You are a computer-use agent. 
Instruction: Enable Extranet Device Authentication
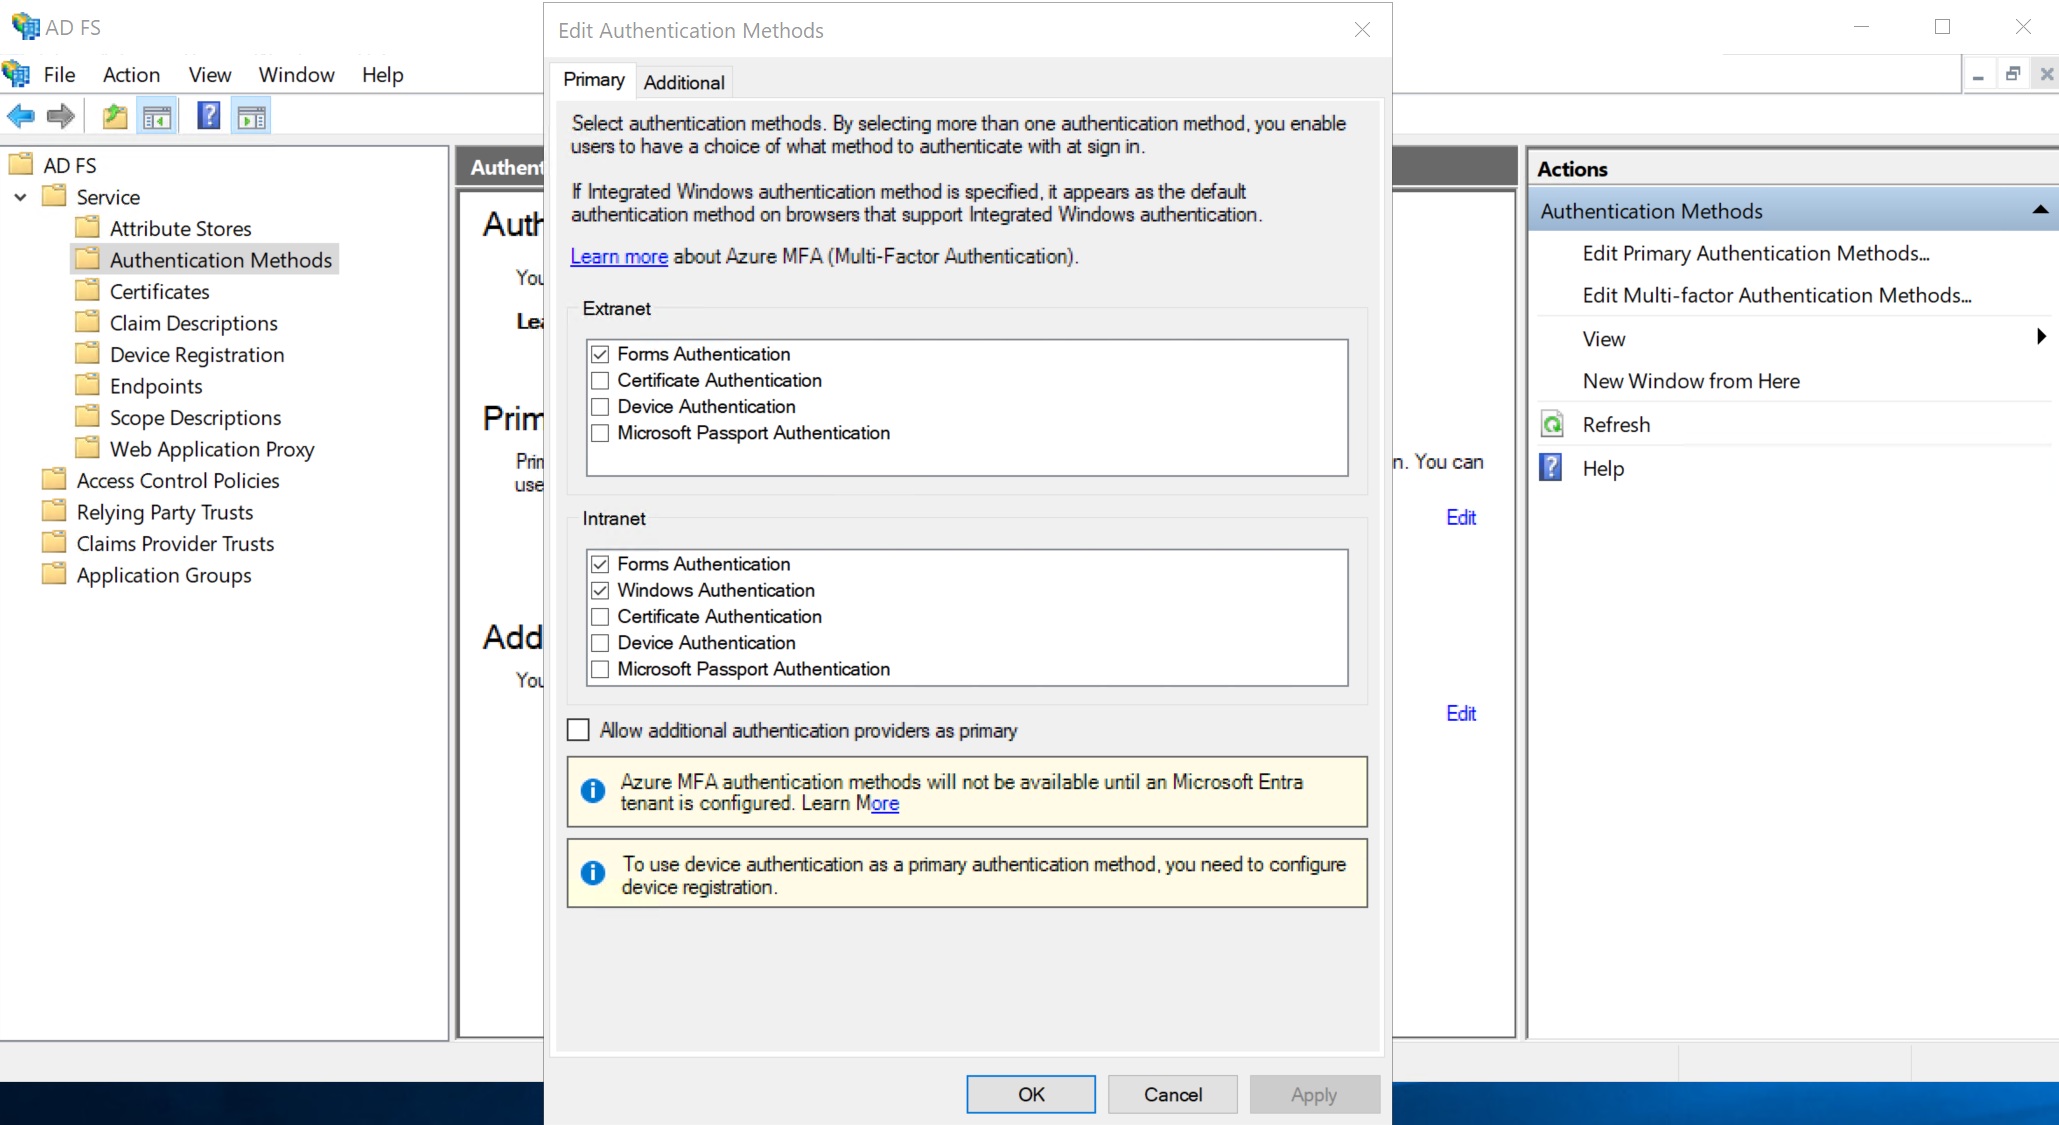pos(600,406)
